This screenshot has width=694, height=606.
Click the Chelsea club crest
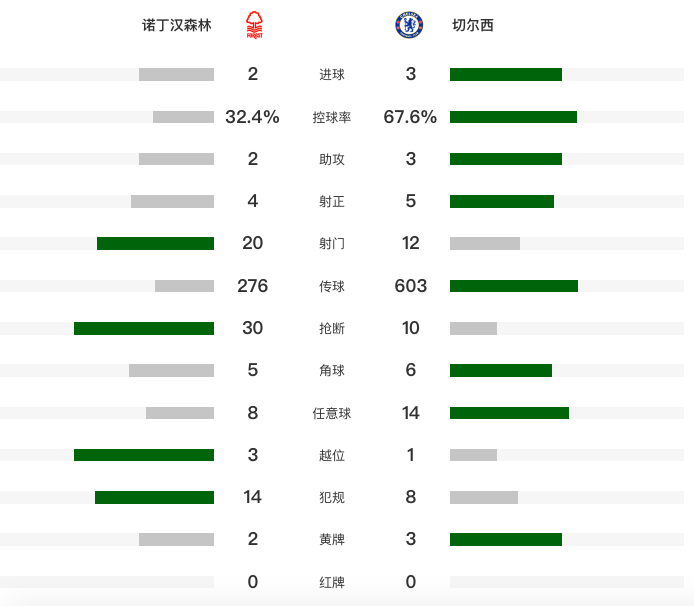pos(409,25)
